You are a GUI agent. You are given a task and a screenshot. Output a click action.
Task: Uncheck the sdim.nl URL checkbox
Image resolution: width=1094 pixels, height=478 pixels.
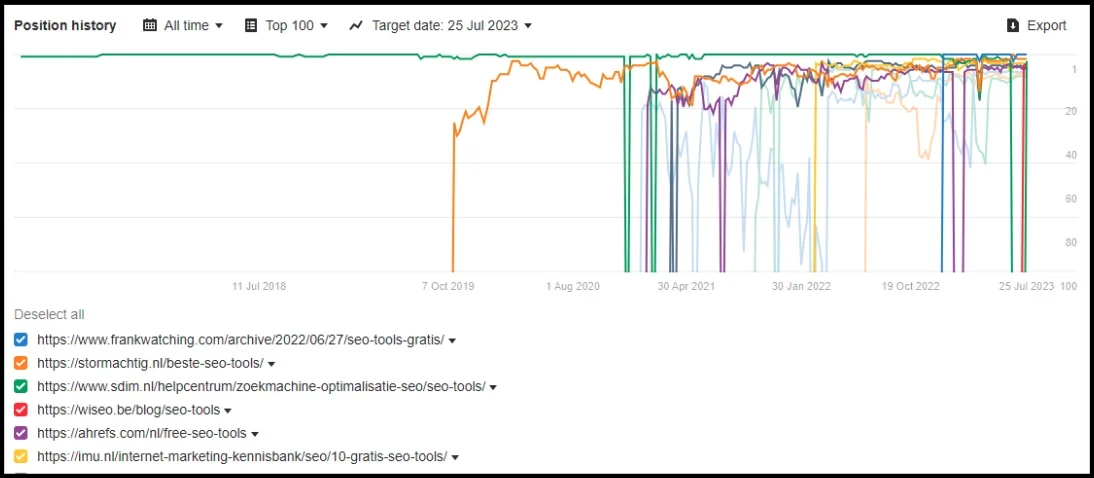click(21, 387)
